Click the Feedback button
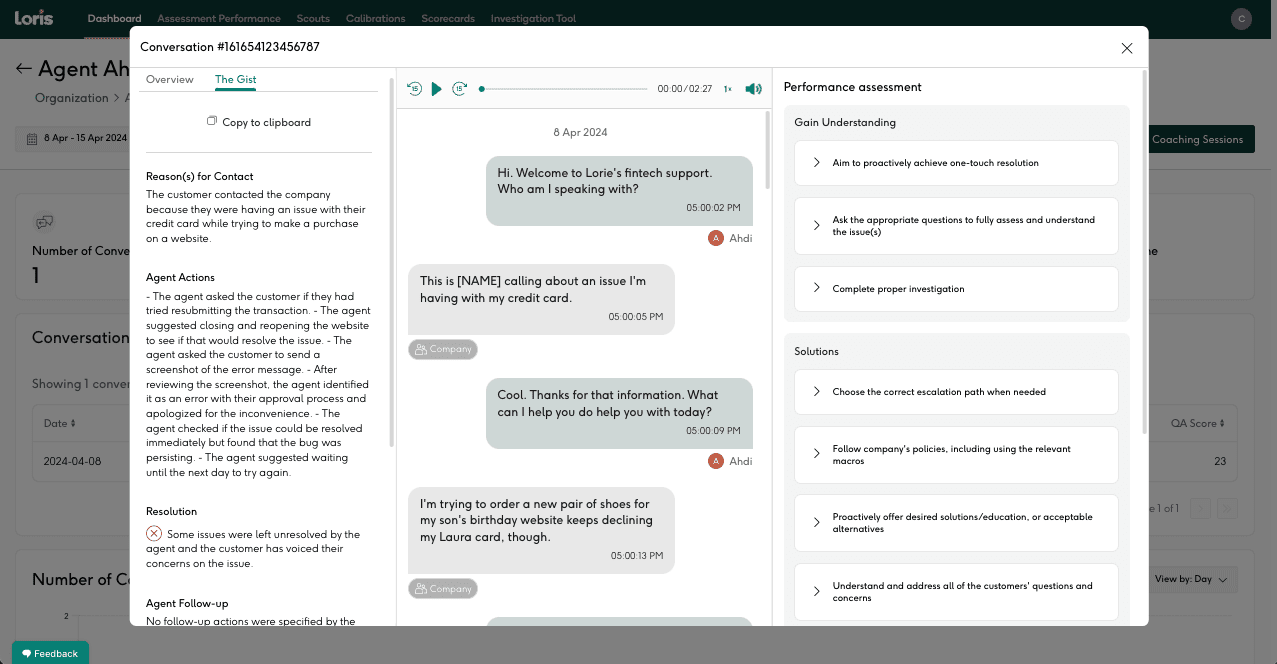1277x664 pixels. pos(50,653)
